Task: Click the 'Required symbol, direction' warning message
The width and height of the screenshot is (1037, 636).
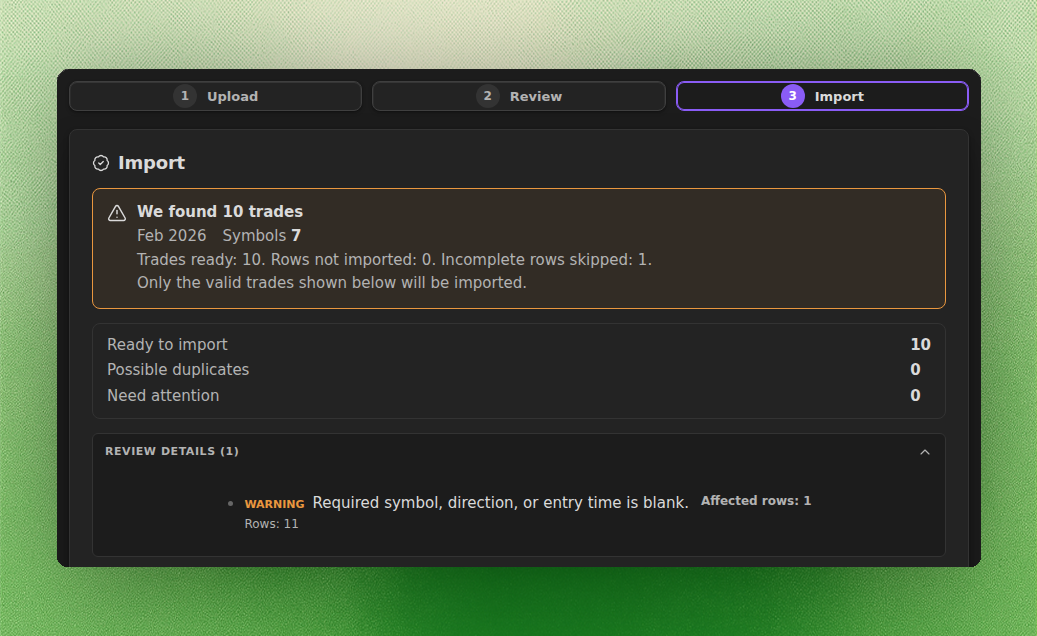Action: click(x=501, y=503)
